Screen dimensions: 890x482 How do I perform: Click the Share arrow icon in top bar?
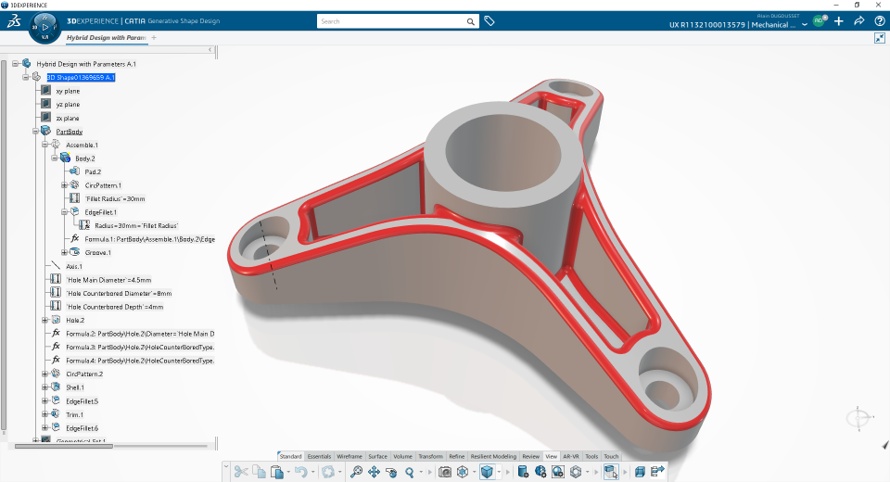pos(859,21)
